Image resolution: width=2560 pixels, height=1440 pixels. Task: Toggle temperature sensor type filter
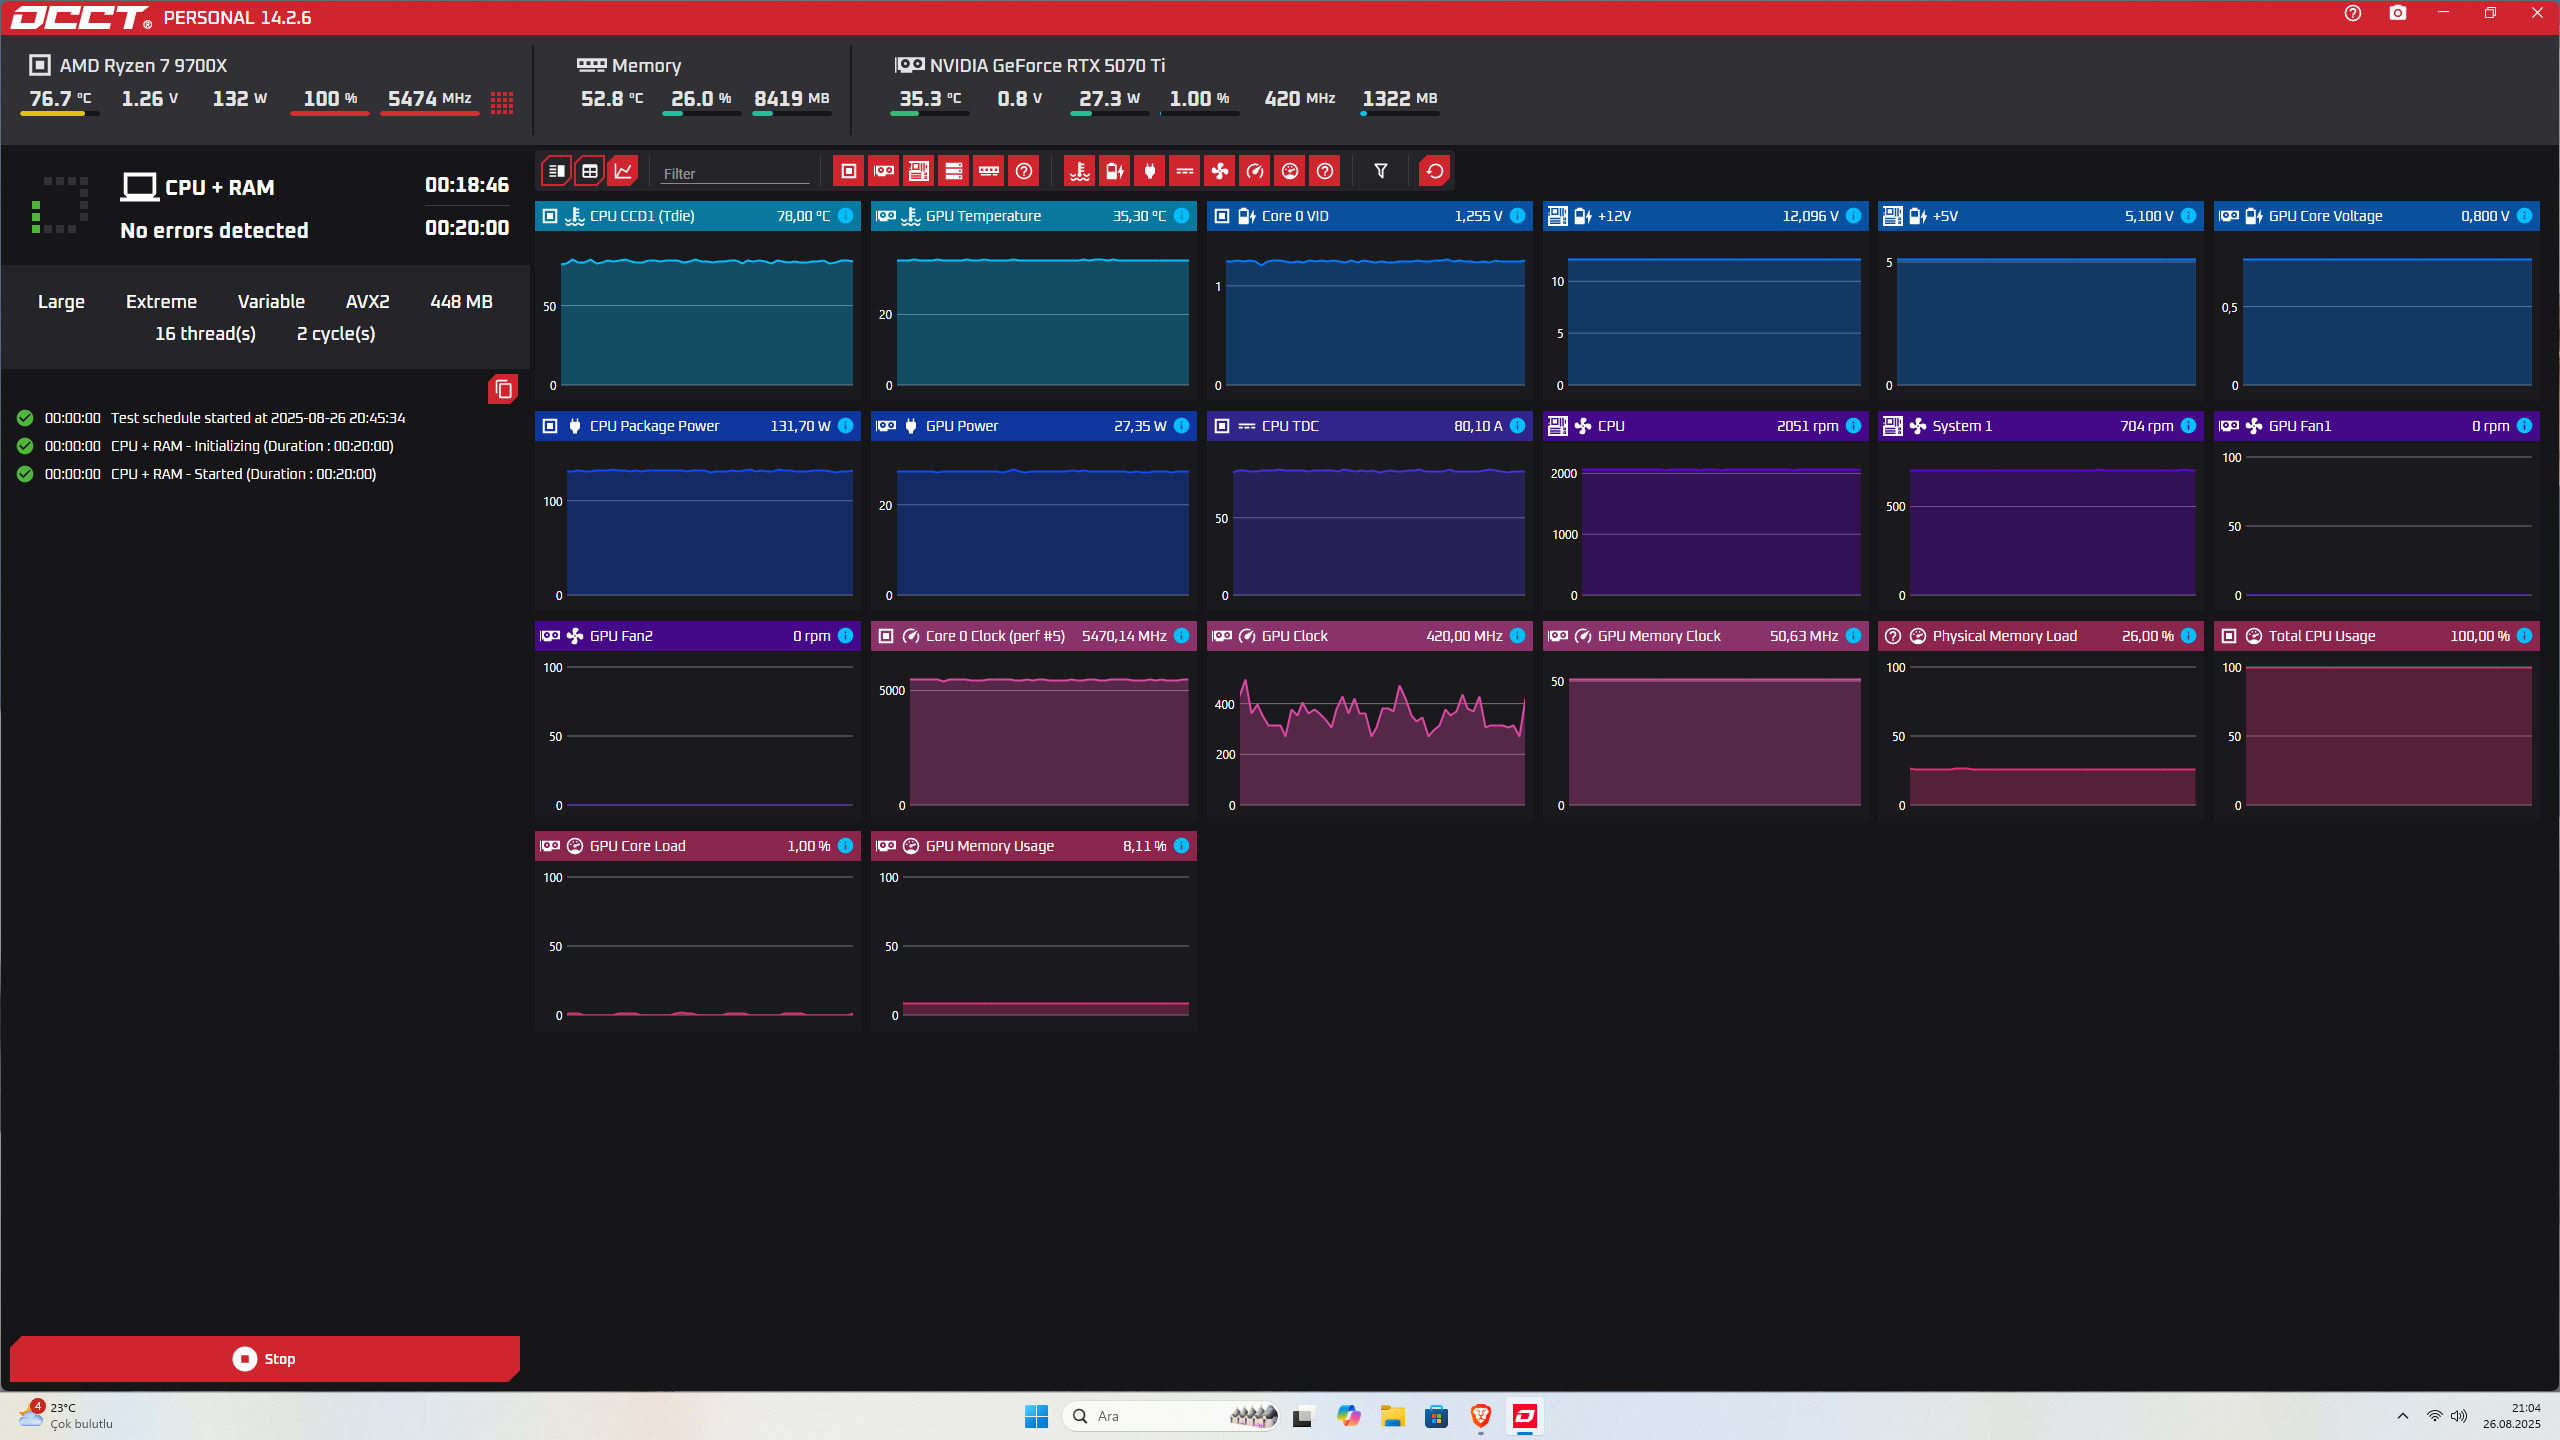point(1080,171)
